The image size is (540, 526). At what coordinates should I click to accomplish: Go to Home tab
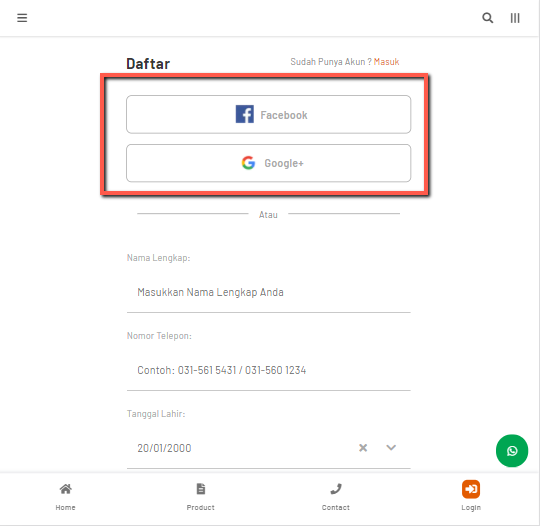(x=65, y=496)
